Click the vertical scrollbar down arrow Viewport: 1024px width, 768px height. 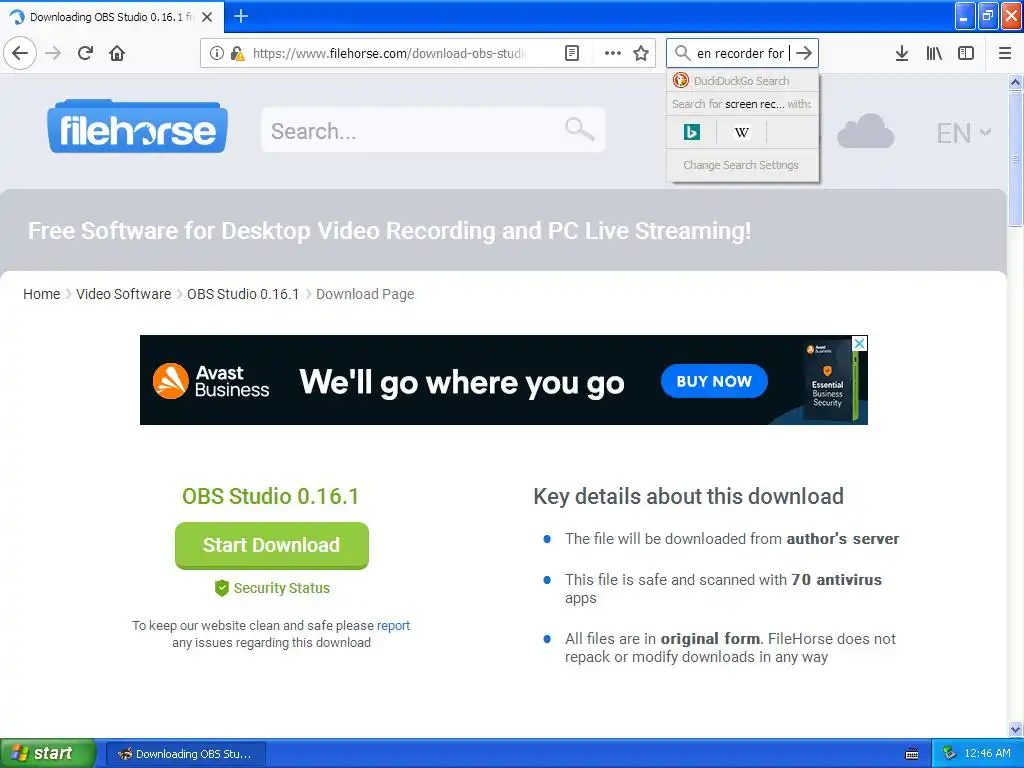(1015, 729)
